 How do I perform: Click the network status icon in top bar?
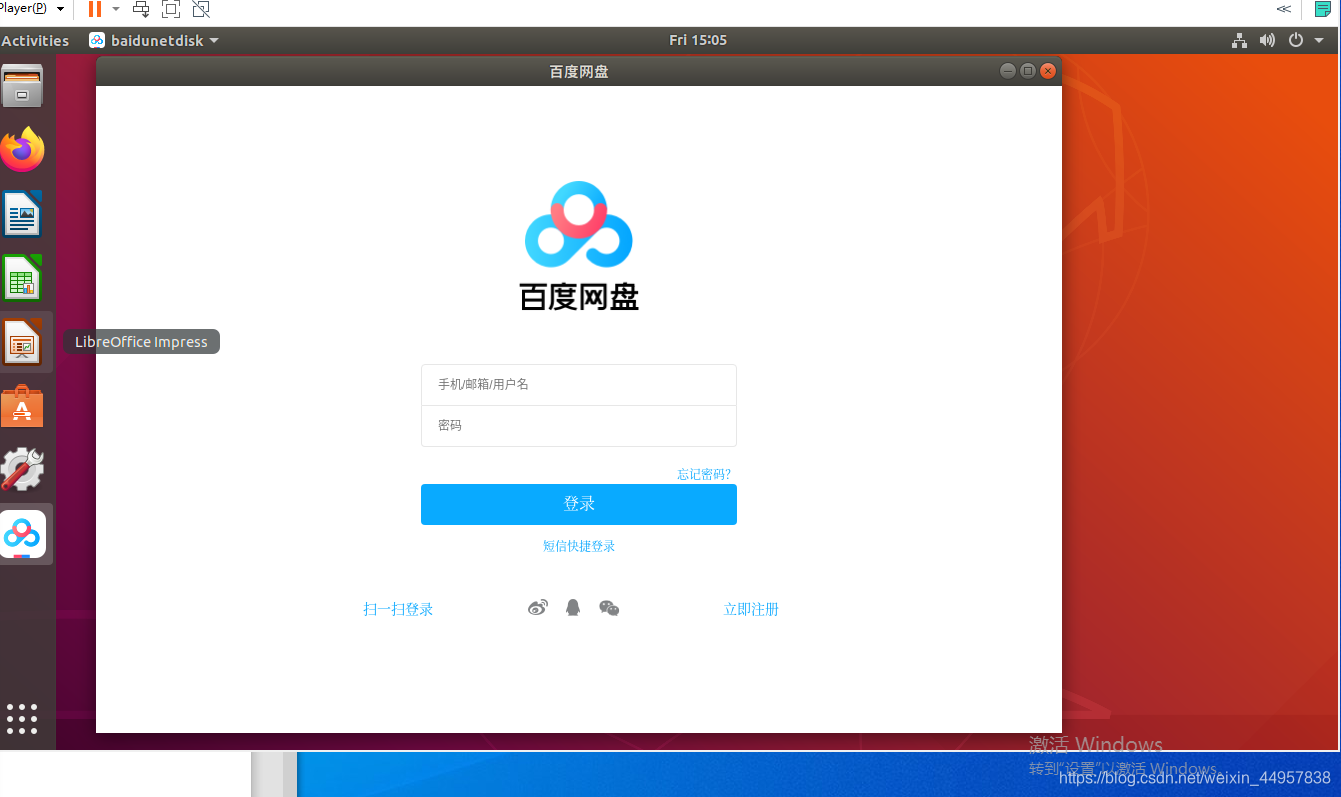point(1240,40)
